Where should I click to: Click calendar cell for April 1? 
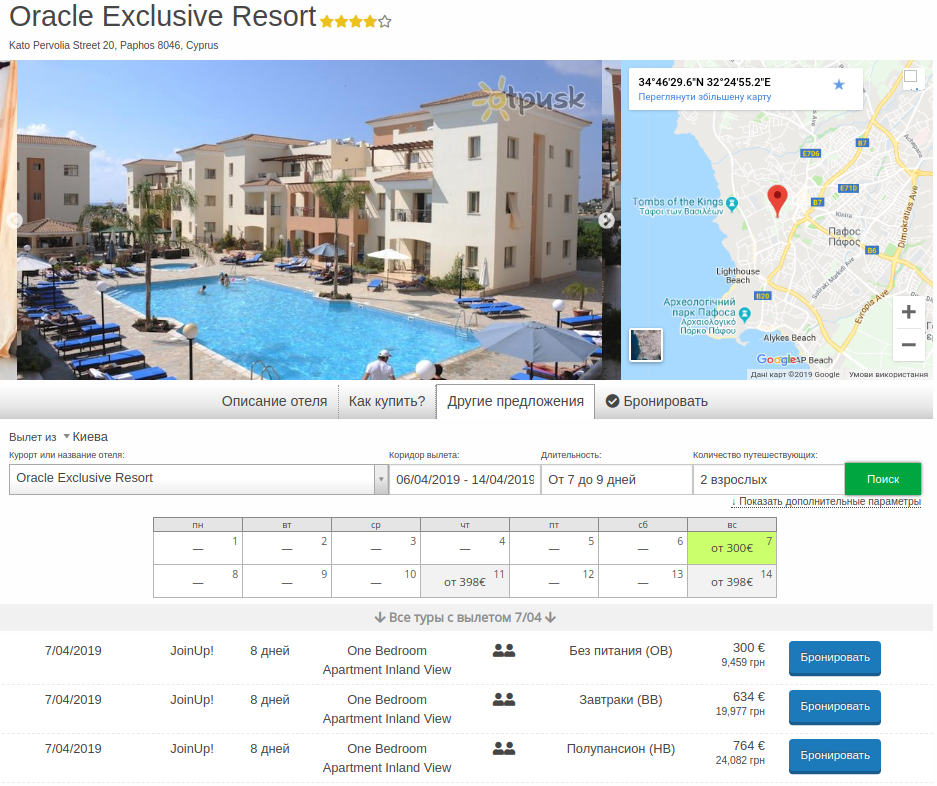pyautogui.click(x=198, y=548)
